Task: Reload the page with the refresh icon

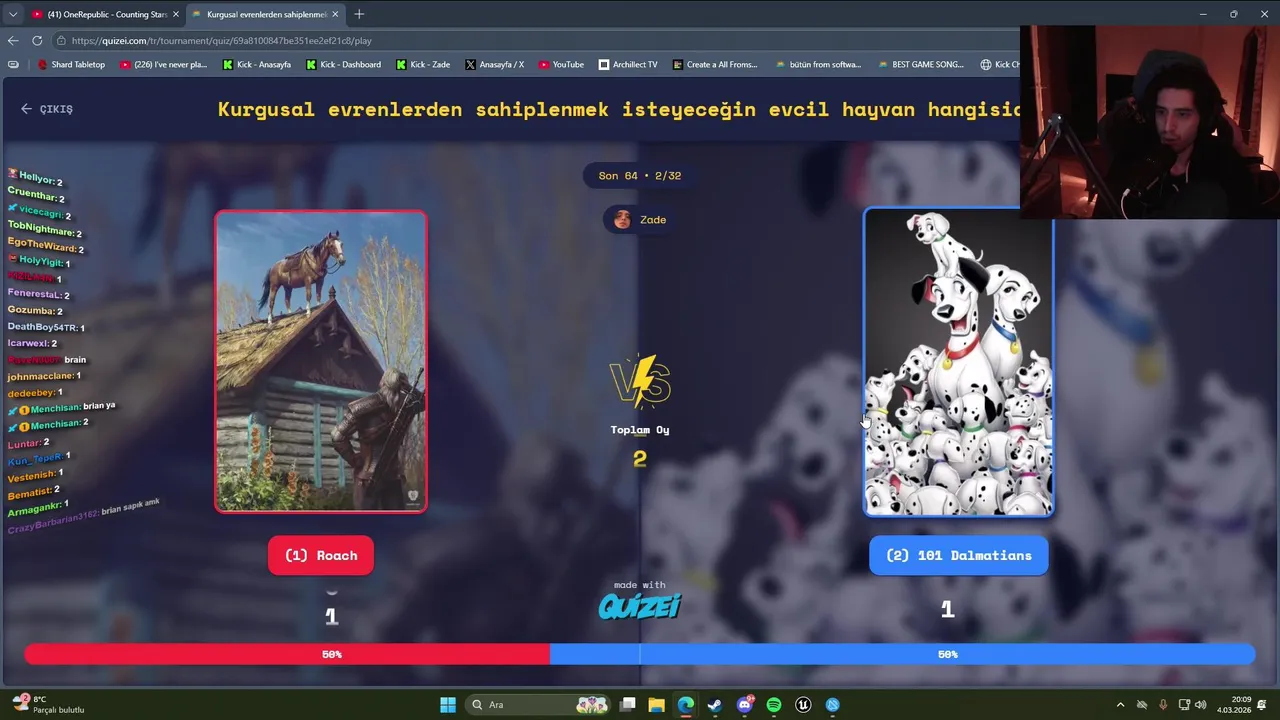Action: tap(37, 41)
